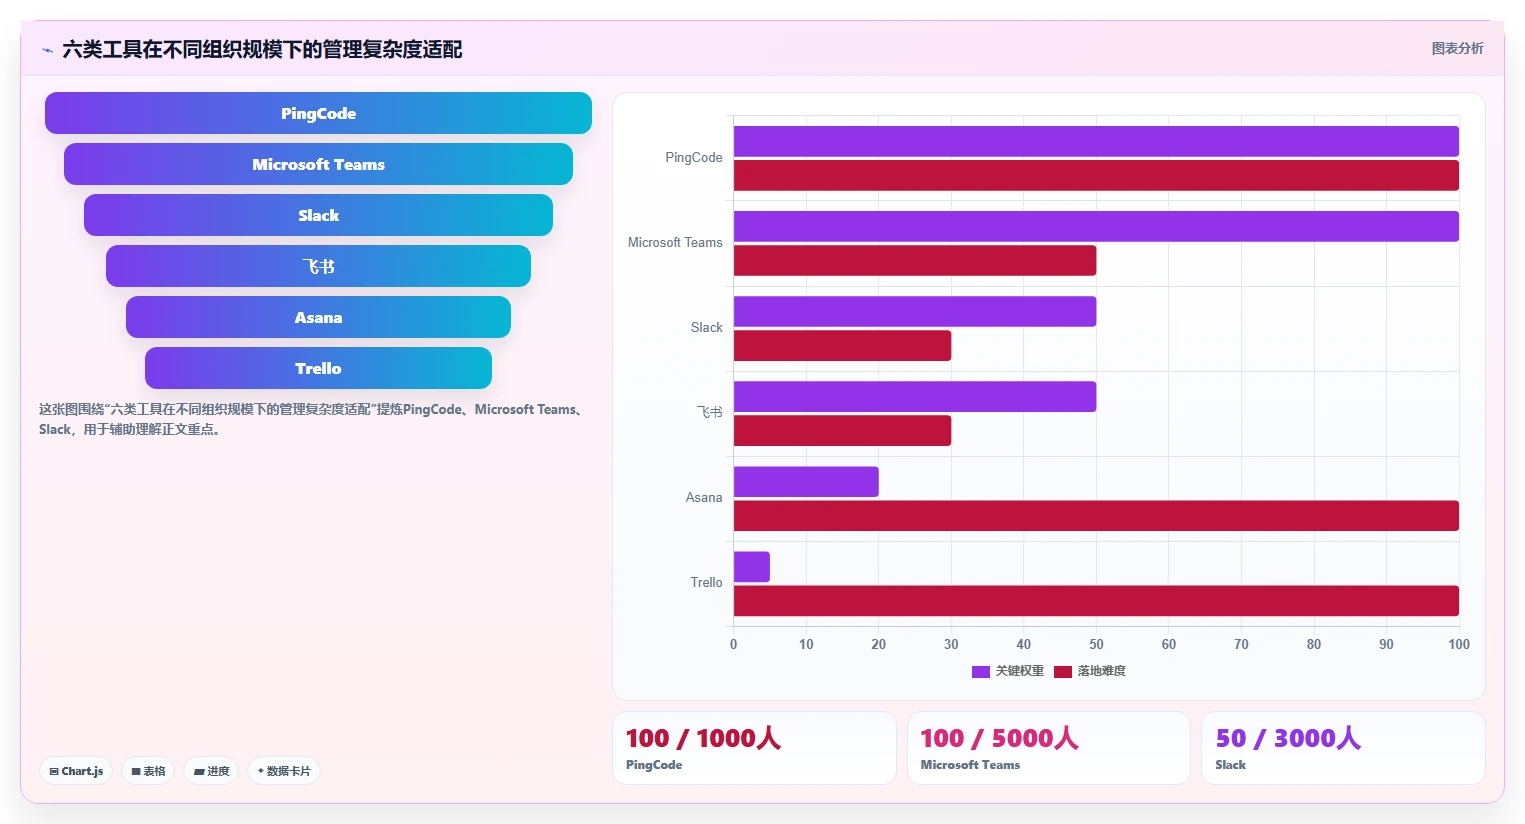Click Slack purple bar in chart

click(x=915, y=311)
